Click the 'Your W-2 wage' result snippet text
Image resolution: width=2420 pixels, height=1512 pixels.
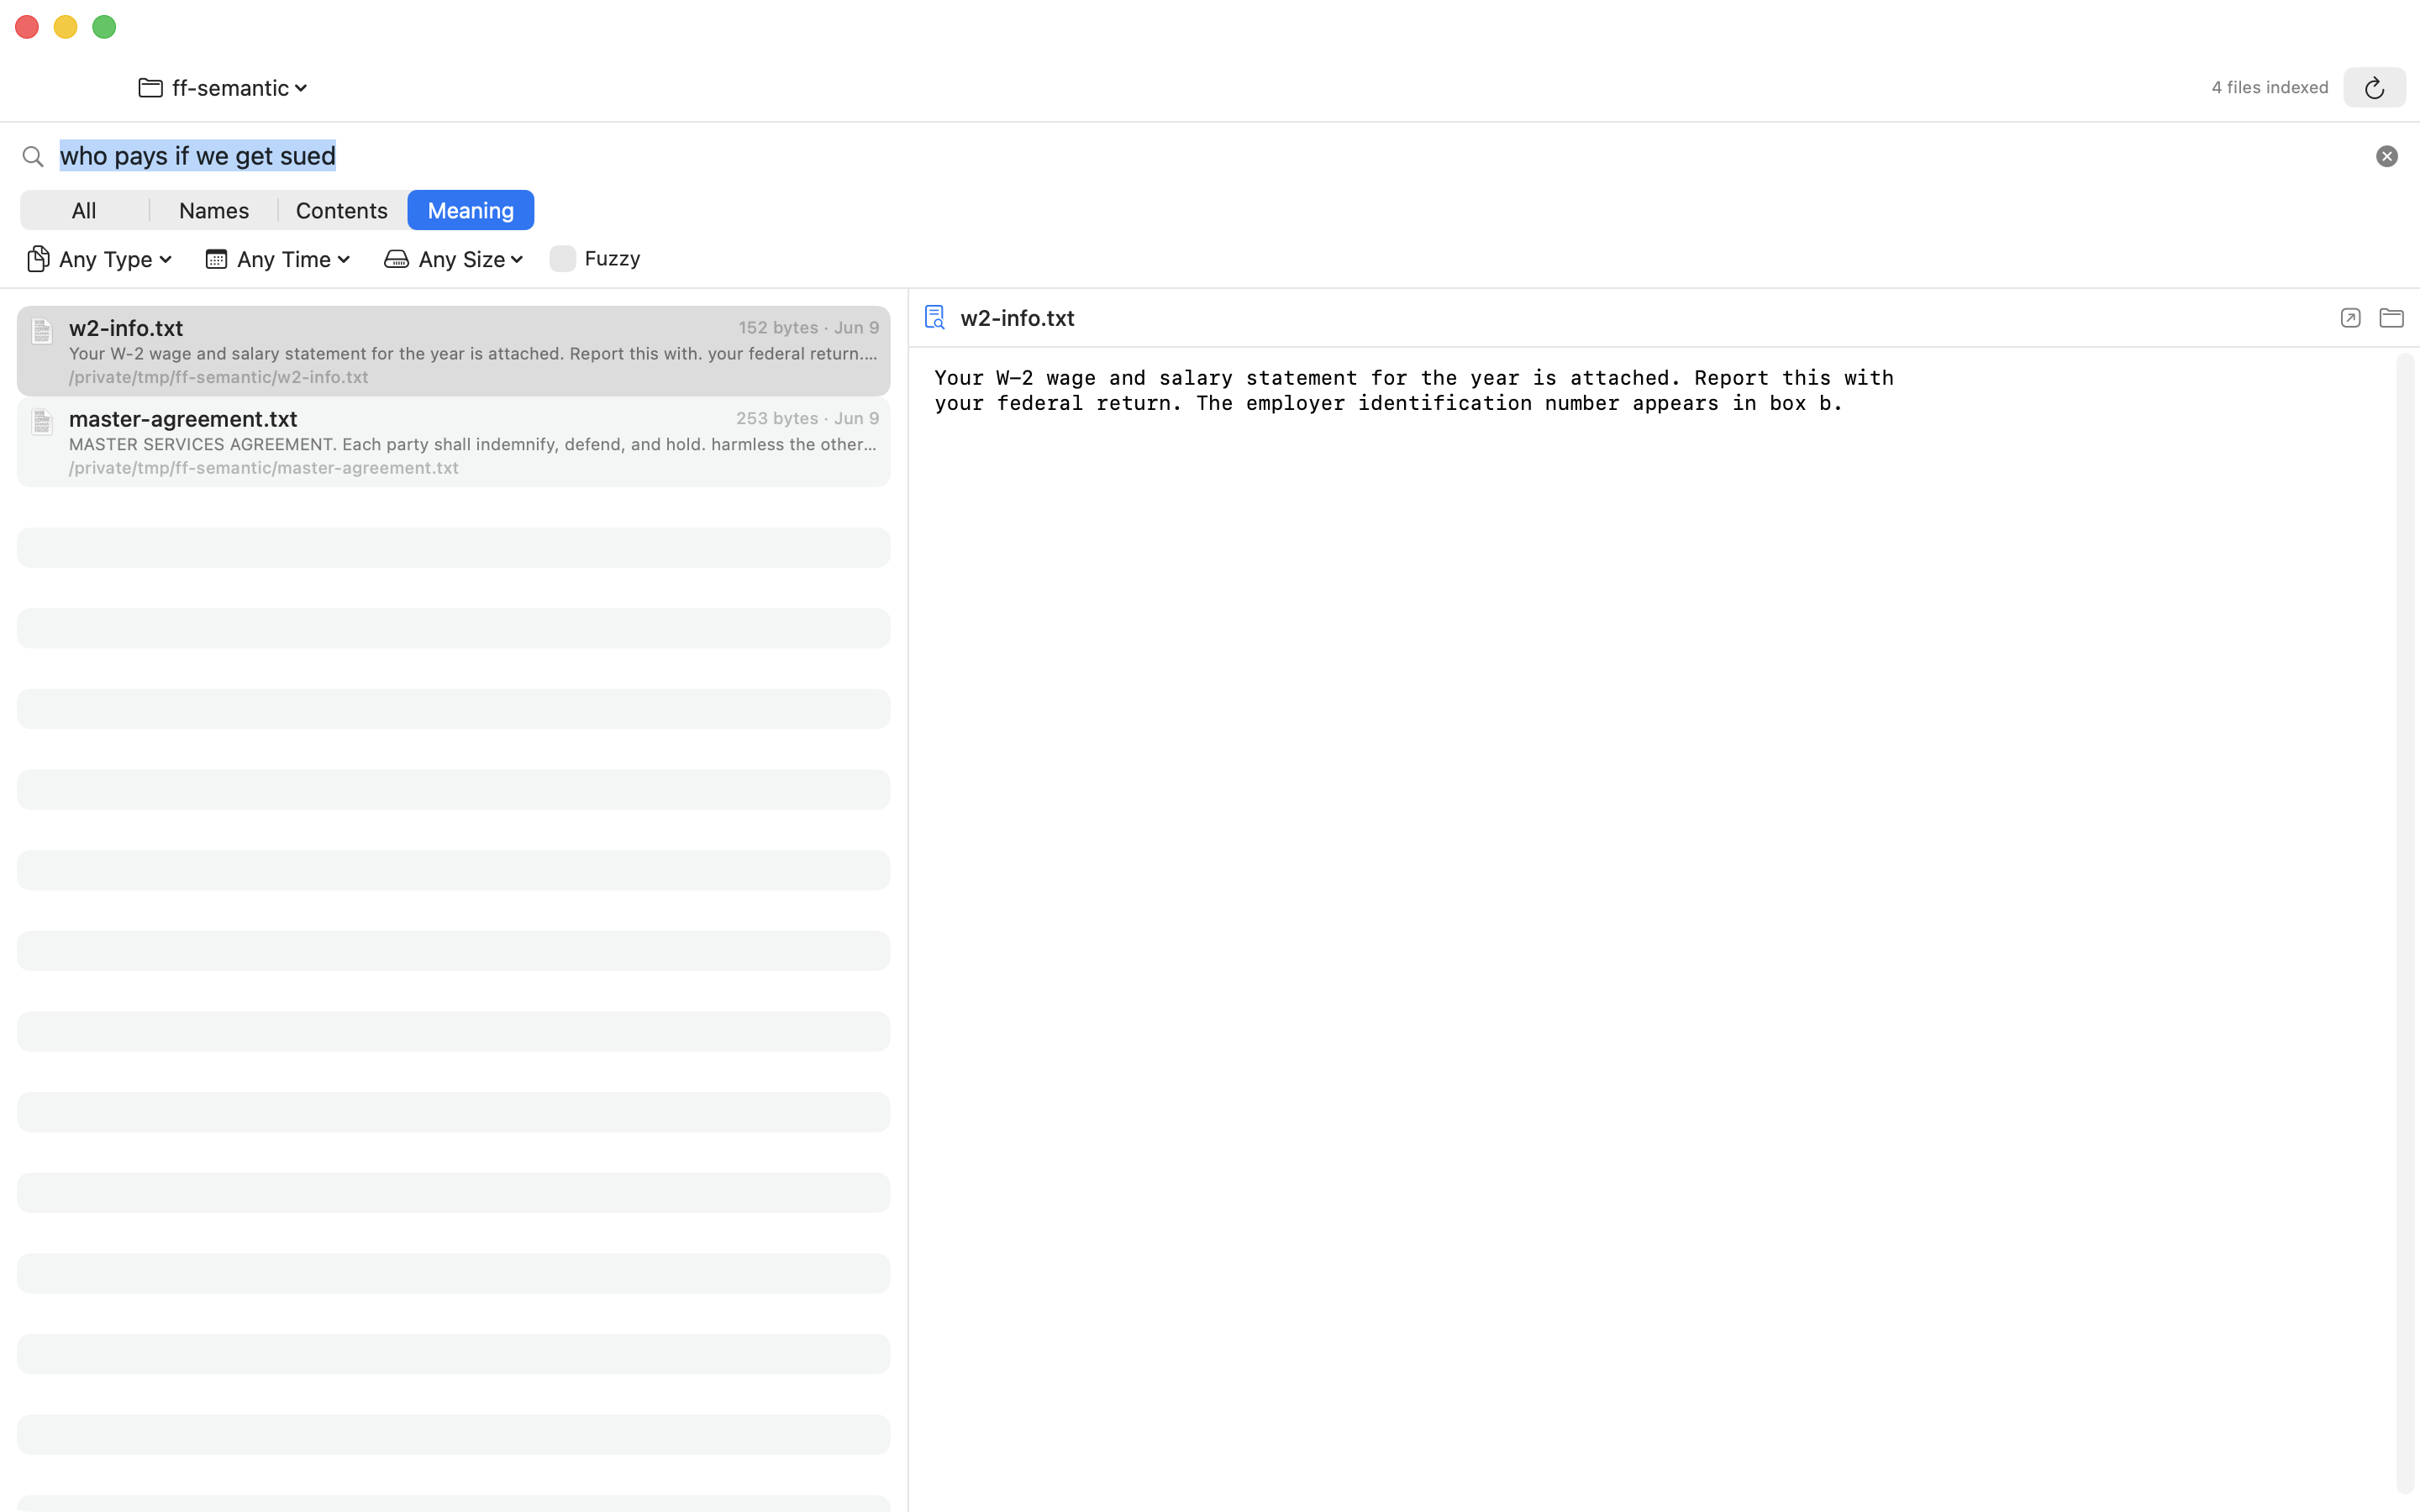coord(473,354)
